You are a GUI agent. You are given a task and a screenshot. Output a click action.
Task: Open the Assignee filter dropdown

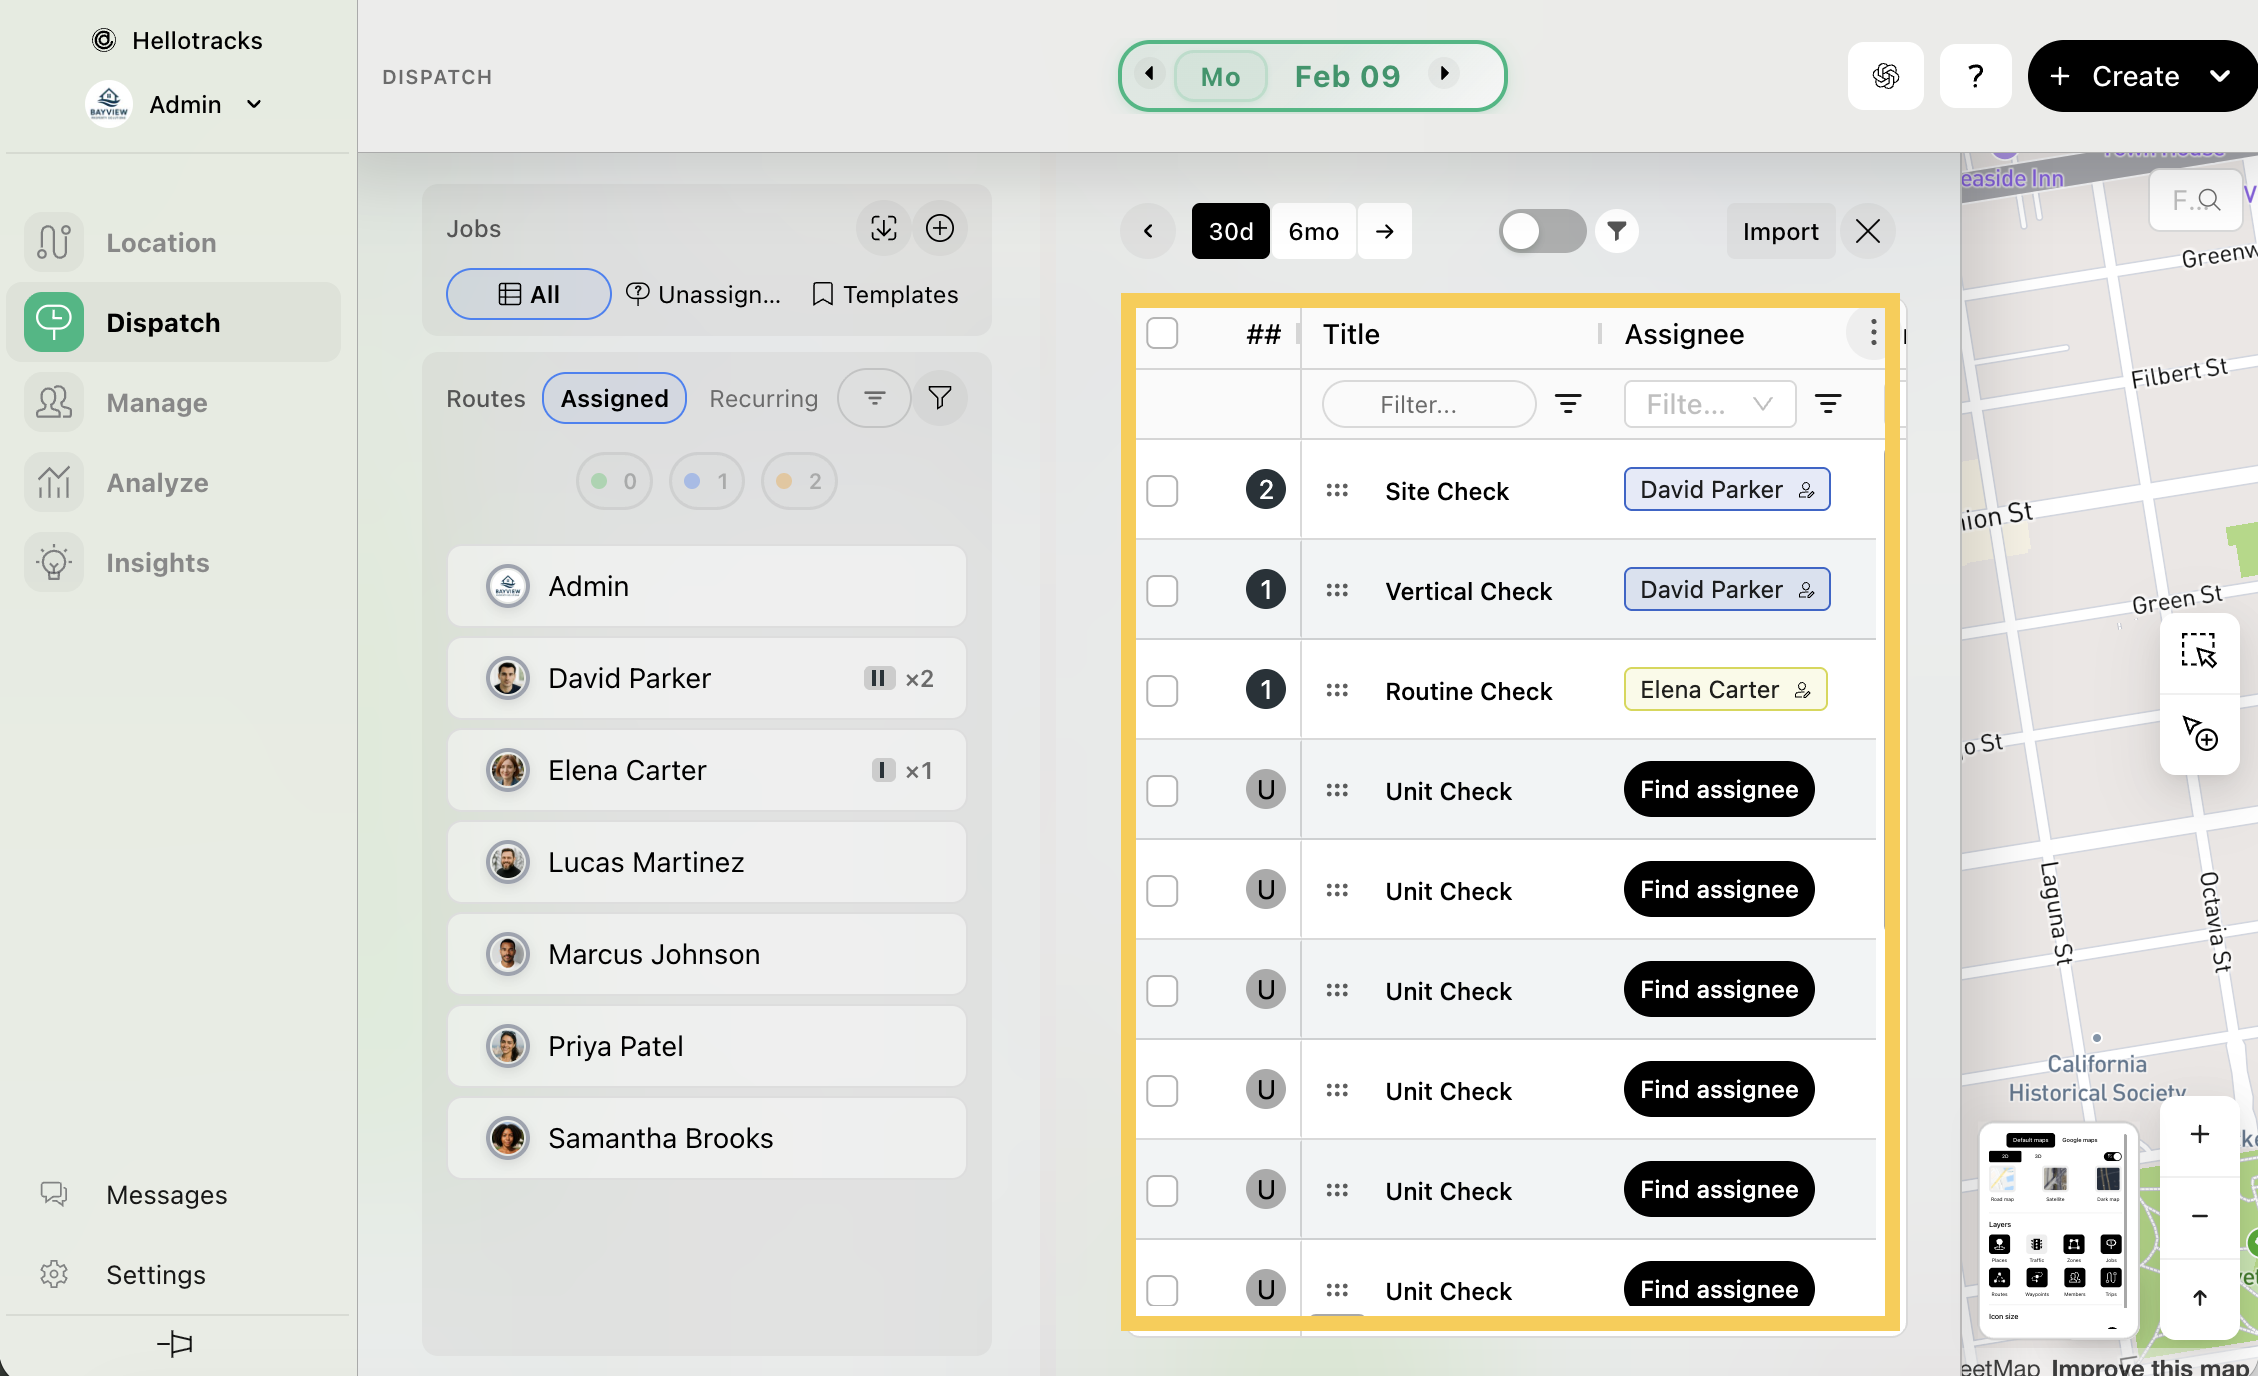coord(1709,404)
